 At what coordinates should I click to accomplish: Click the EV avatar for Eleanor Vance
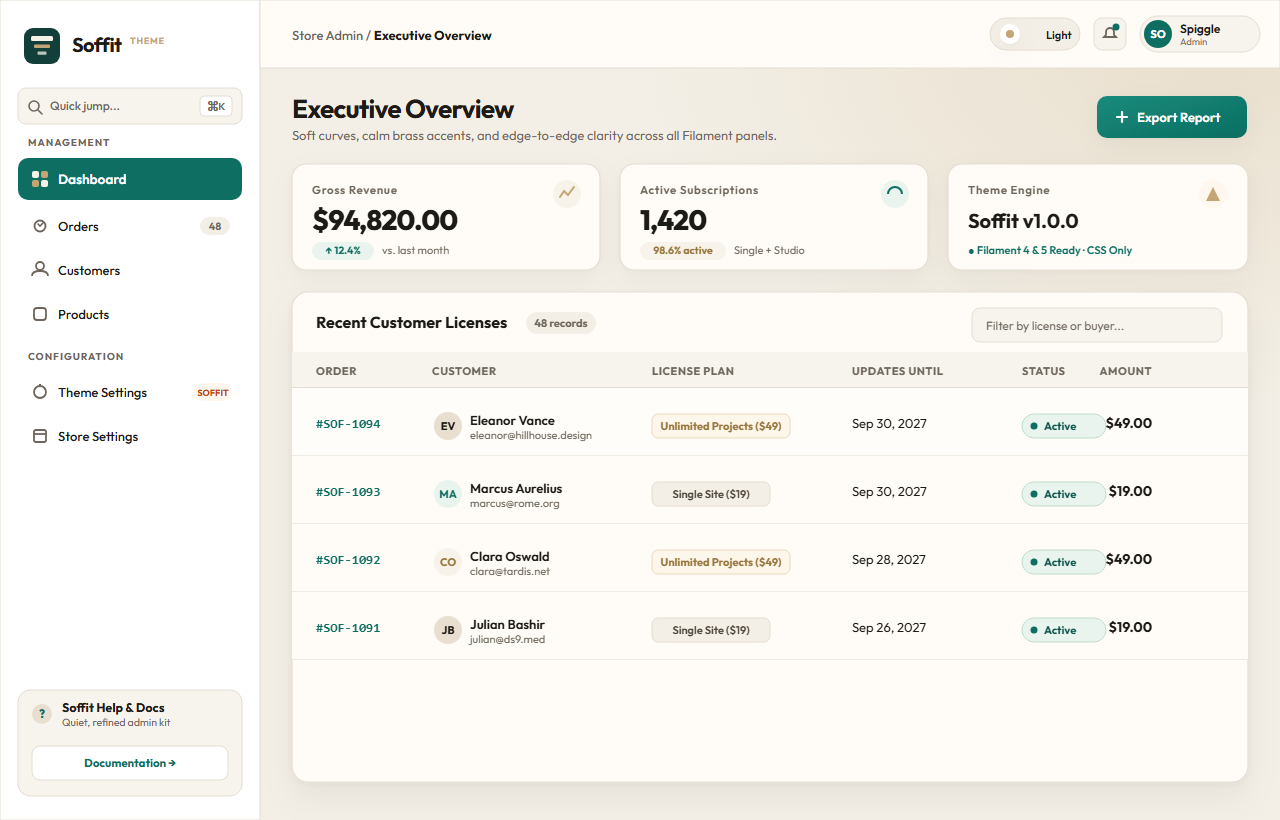pos(448,426)
